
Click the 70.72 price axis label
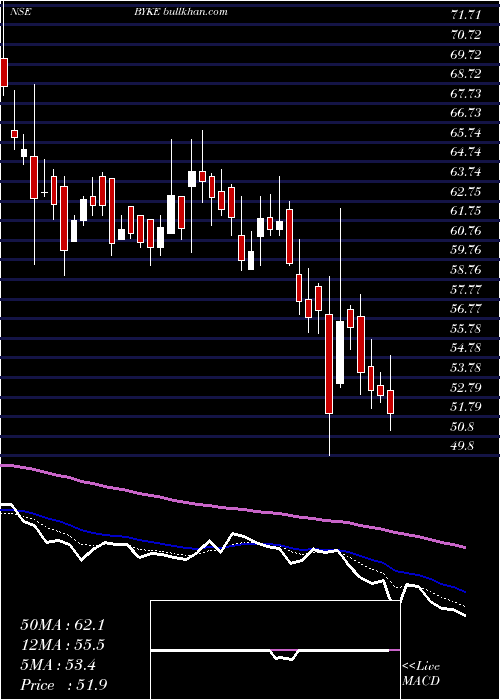coord(466,35)
